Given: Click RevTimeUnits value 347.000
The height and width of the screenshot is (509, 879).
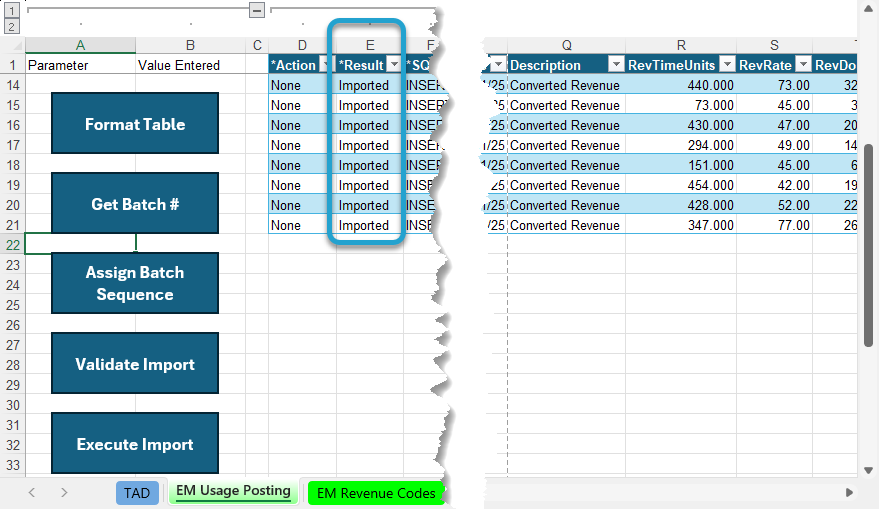Looking at the screenshot, I should [681, 225].
